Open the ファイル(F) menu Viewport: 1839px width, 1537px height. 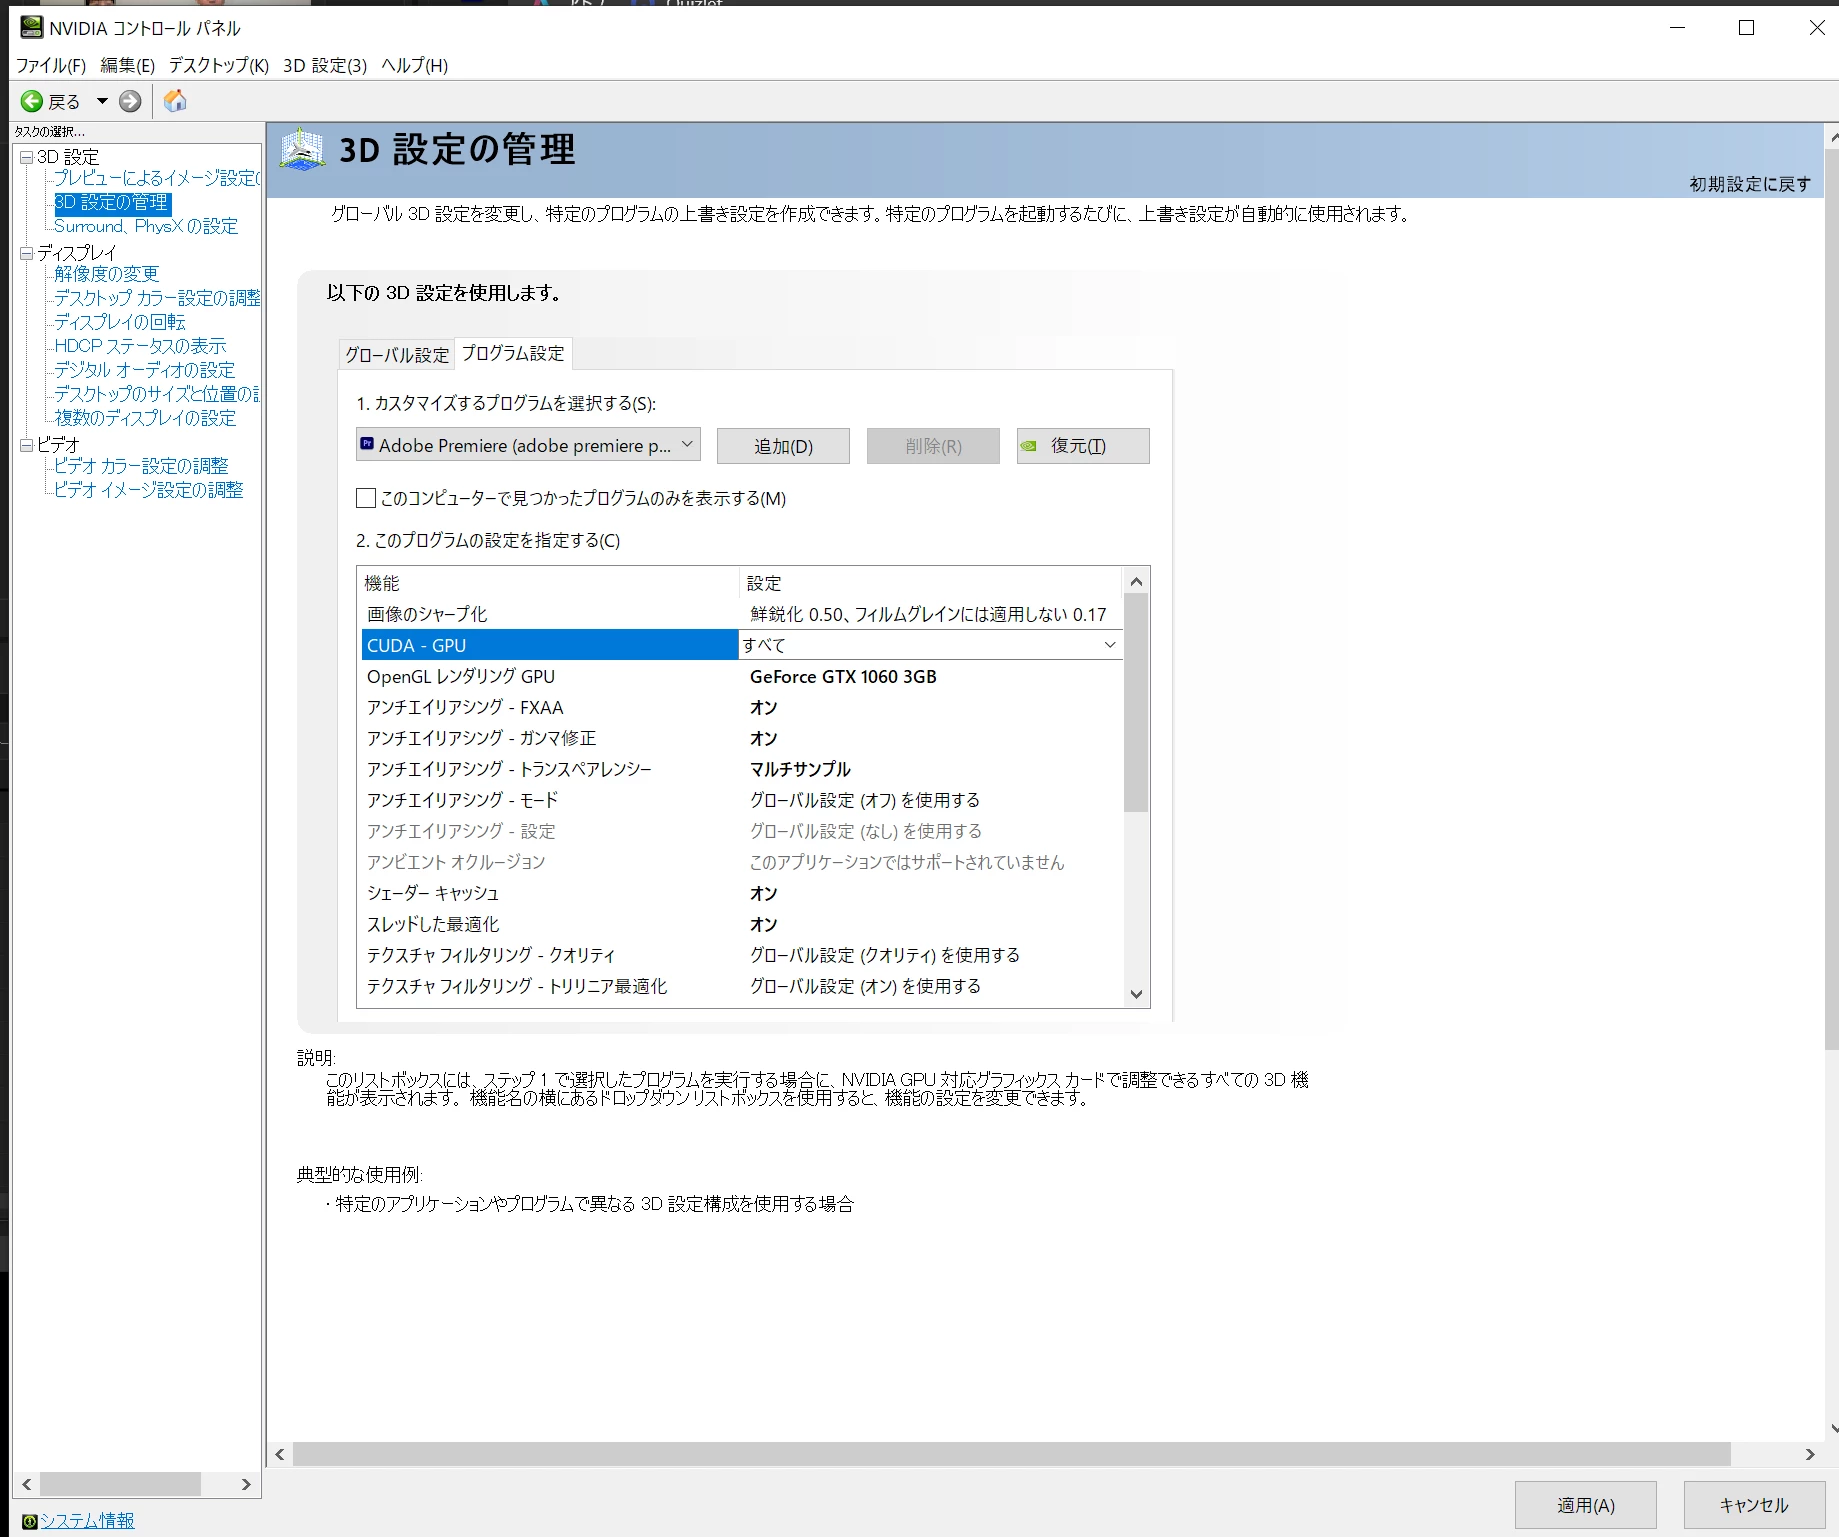[x=51, y=66]
